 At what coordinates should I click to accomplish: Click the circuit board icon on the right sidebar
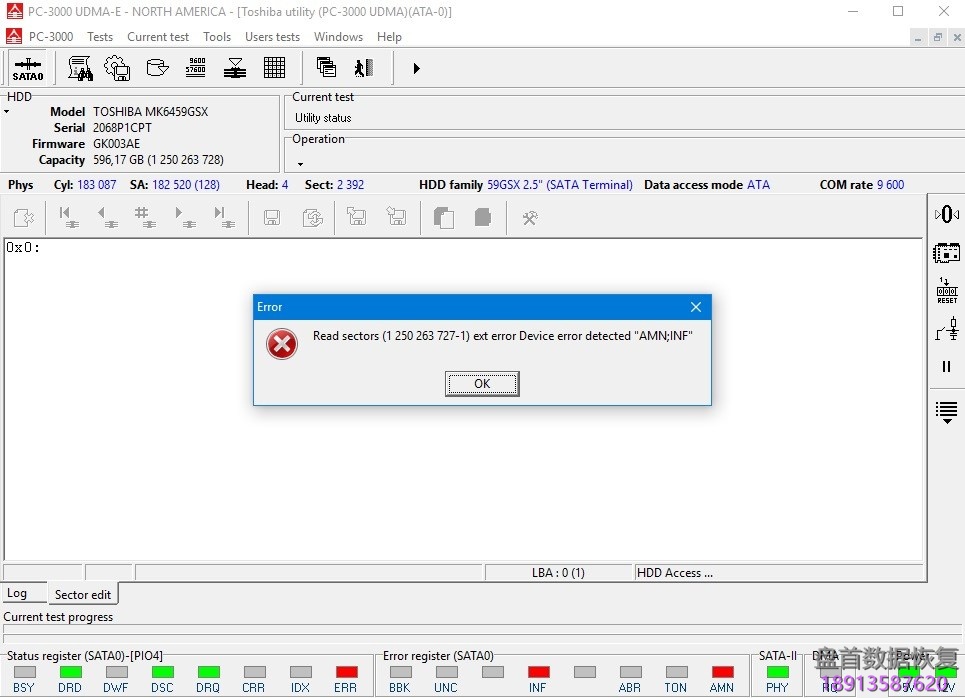[946, 253]
